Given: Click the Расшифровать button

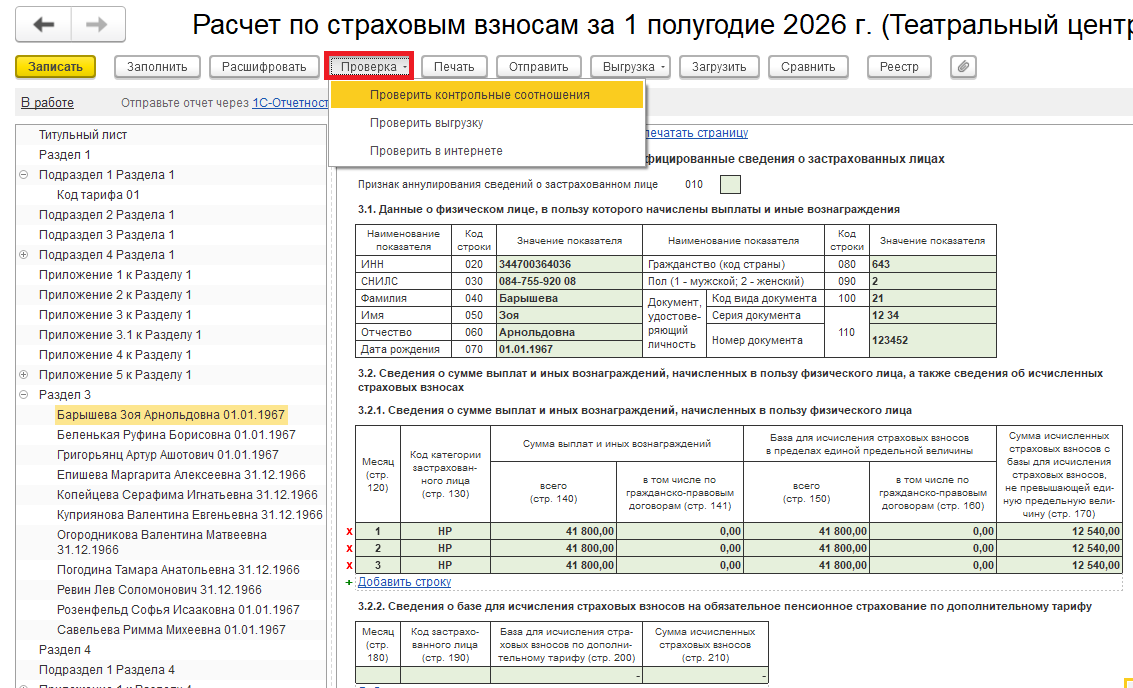Looking at the screenshot, I should (264, 66).
